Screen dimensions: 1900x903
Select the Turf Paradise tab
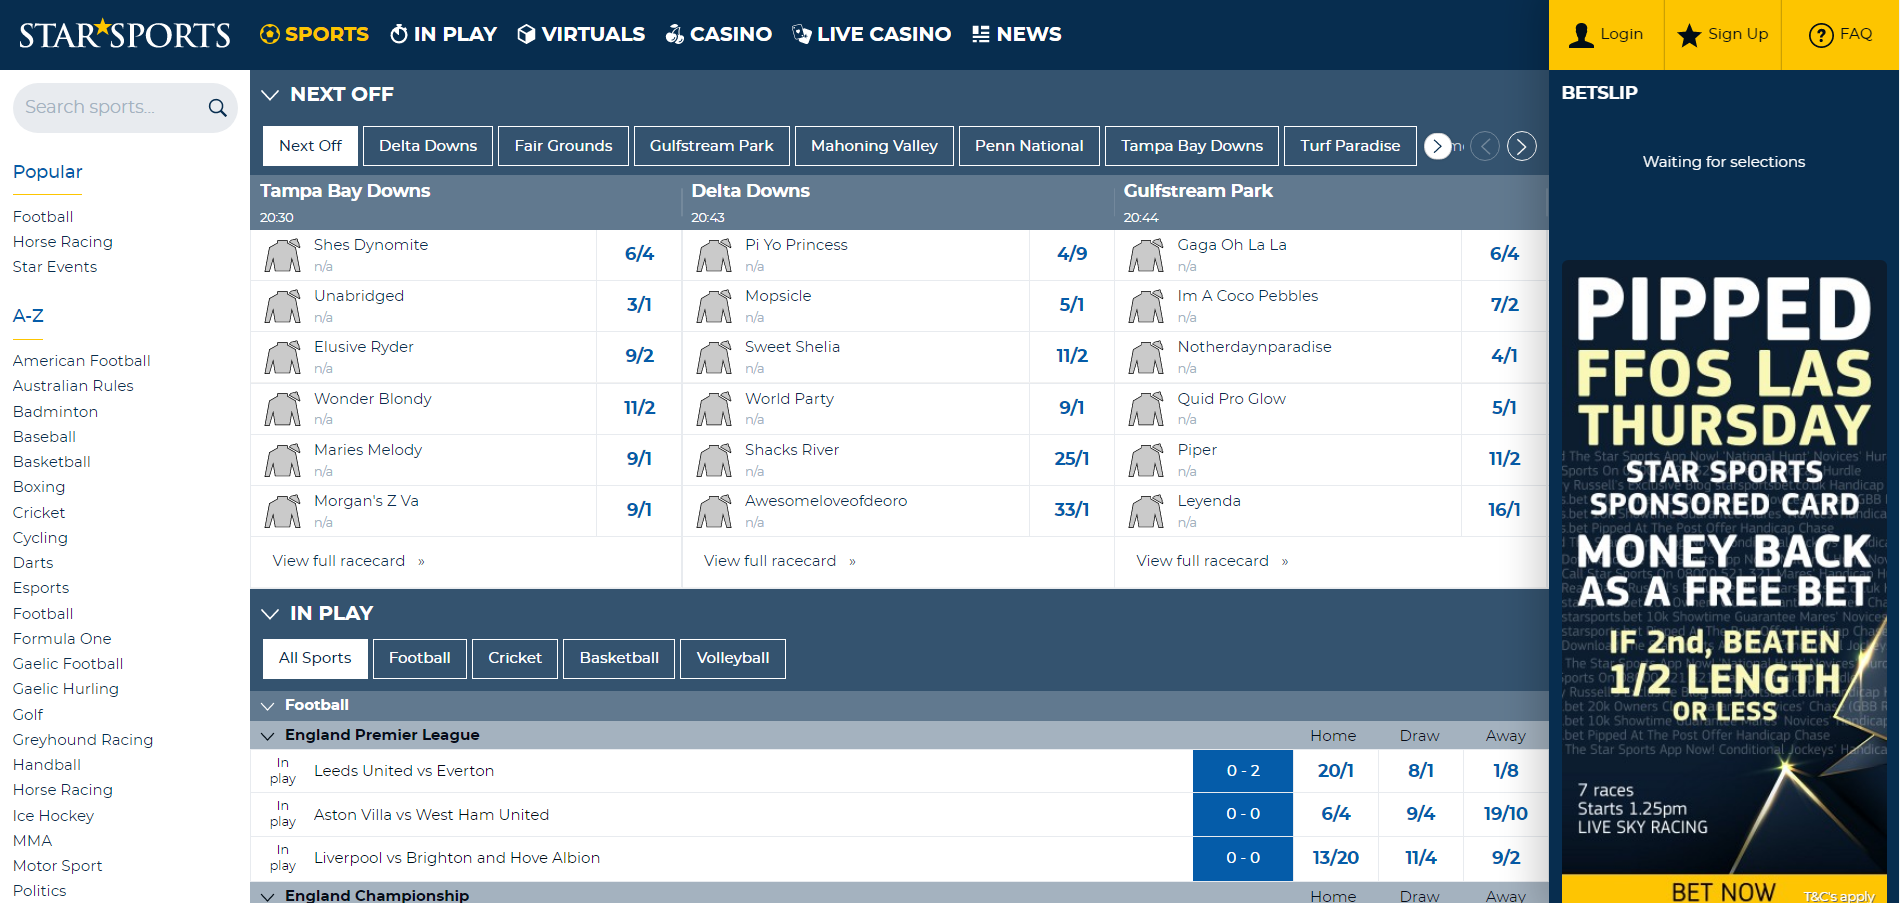(x=1350, y=146)
